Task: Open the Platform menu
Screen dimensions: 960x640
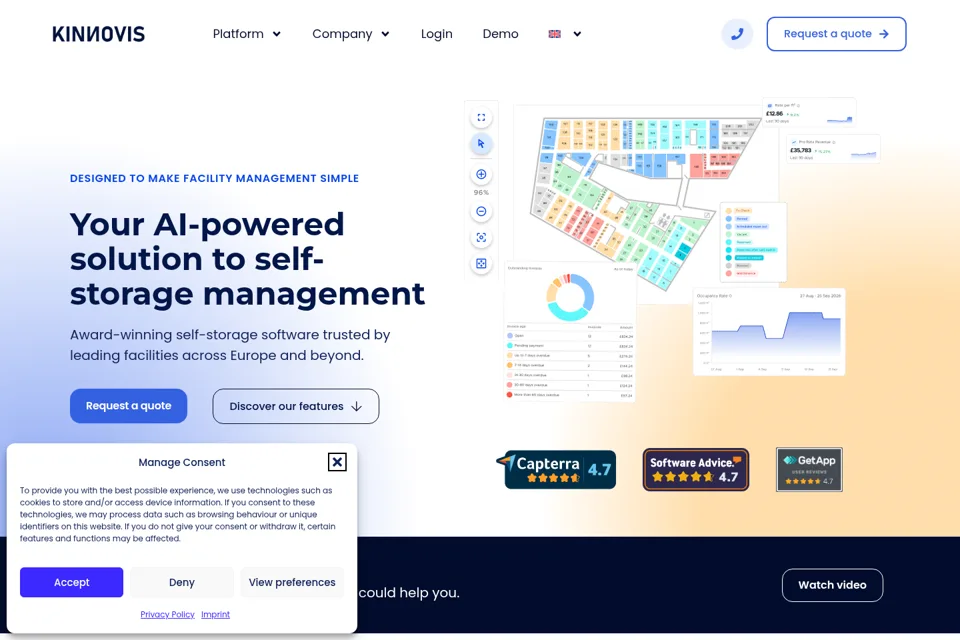Action: (x=238, y=34)
